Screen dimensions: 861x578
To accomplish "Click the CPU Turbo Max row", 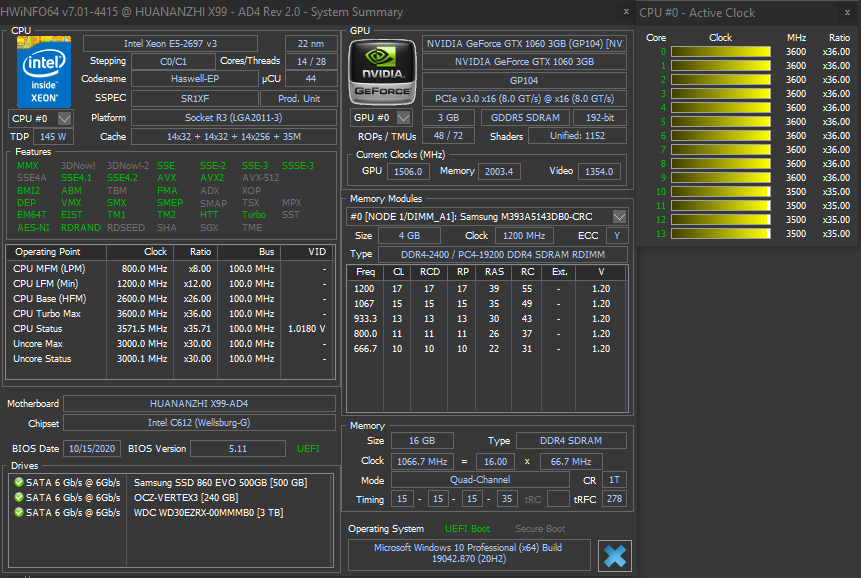I will (x=170, y=313).
